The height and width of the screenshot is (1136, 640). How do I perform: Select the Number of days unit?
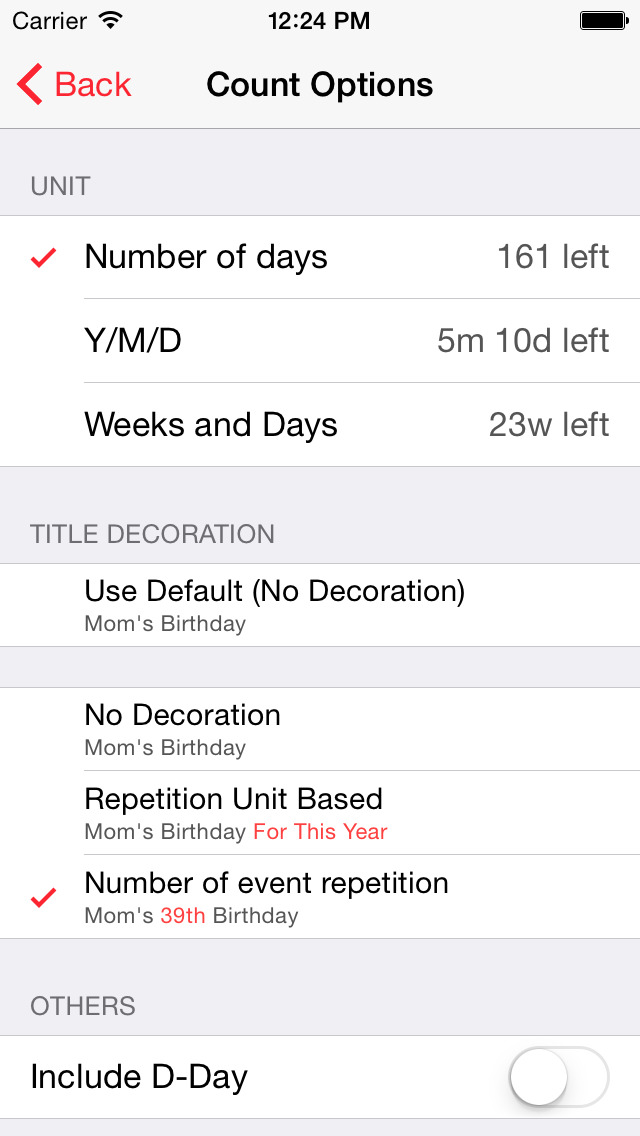coord(206,257)
